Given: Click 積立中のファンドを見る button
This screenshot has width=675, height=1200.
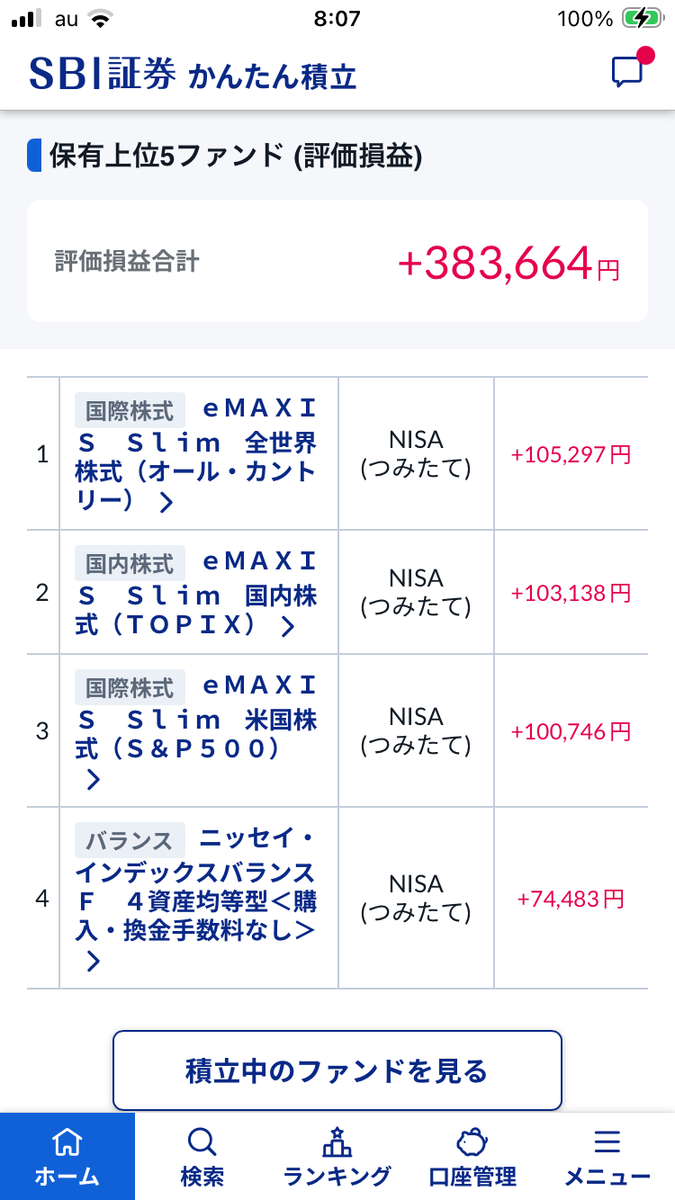Looking at the screenshot, I should pyautogui.click(x=337, y=1071).
